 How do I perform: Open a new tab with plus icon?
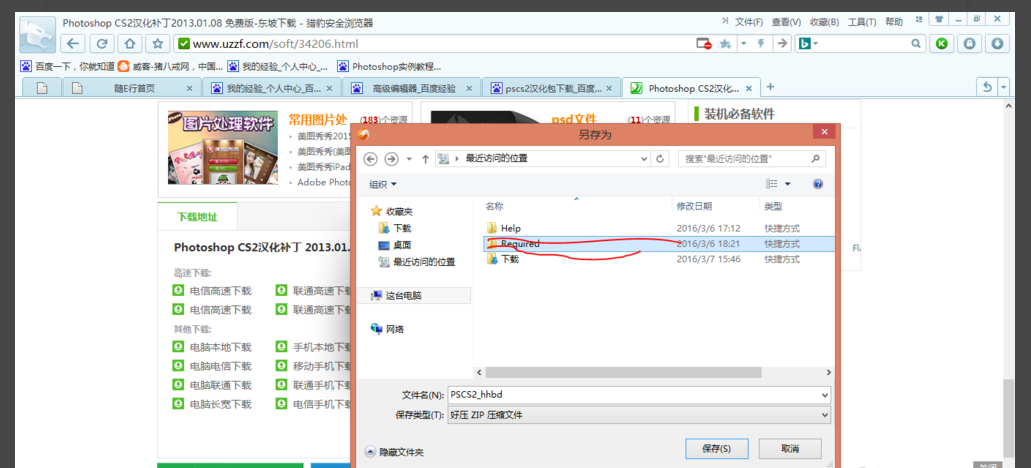[x=771, y=87]
